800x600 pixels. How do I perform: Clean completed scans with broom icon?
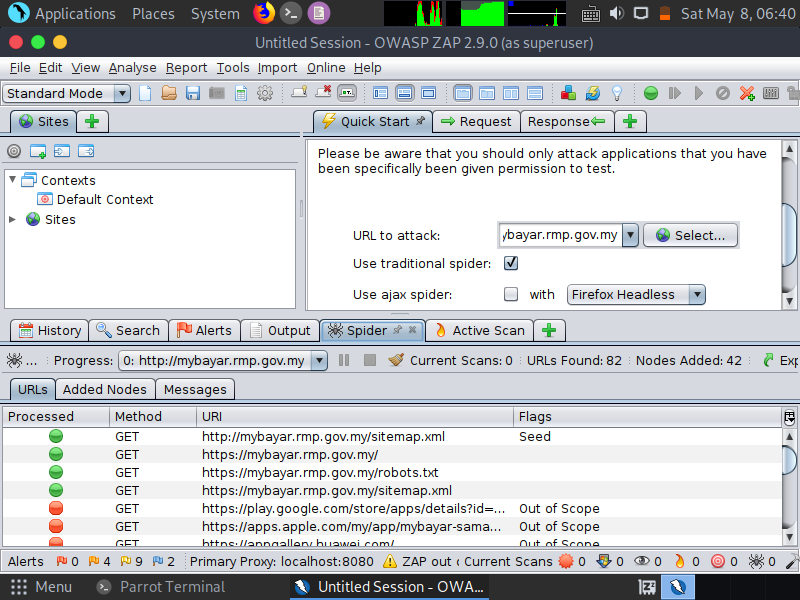(x=396, y=360)
